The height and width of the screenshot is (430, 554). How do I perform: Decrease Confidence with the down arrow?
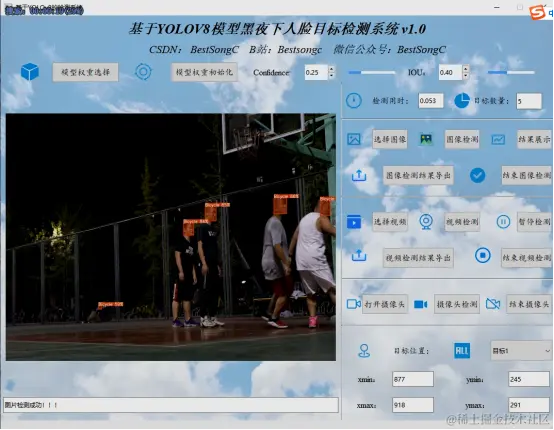click(331, 75)
